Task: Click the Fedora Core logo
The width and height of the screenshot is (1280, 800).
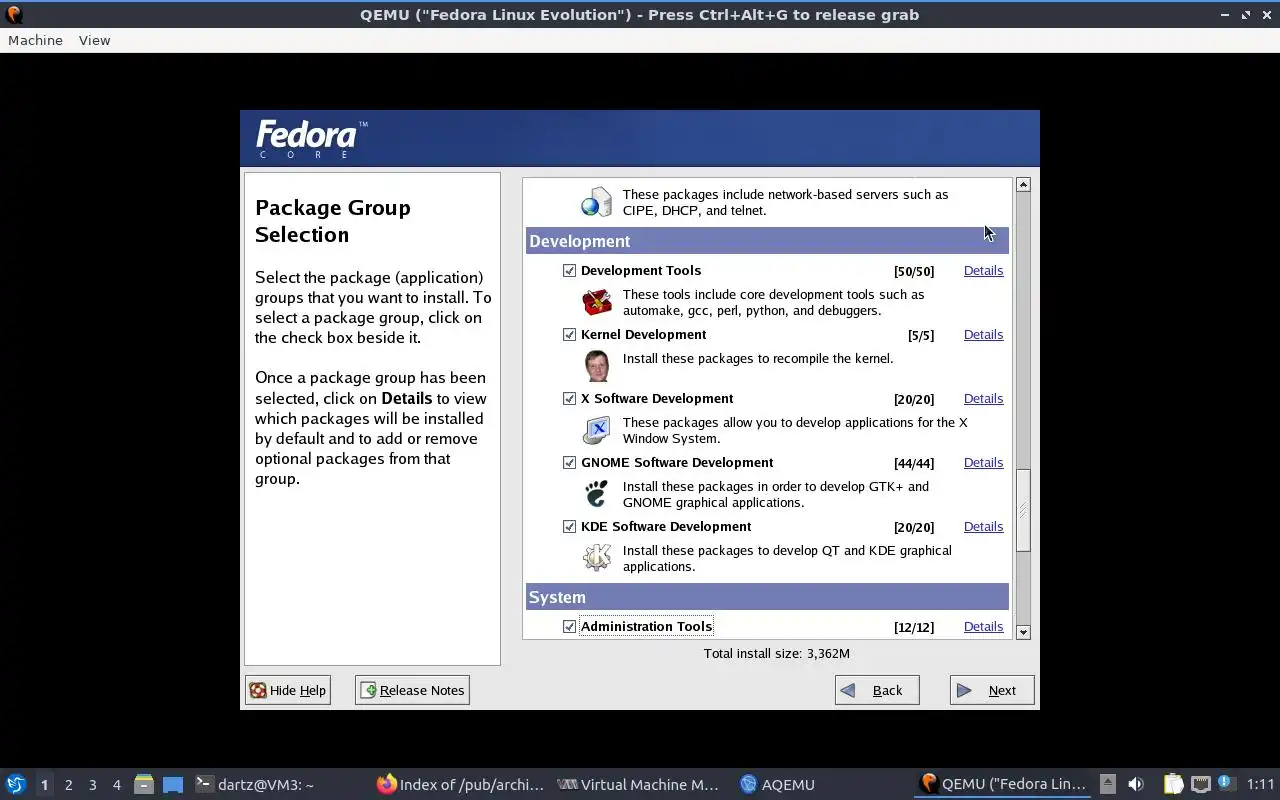Action: click(311, 139)
